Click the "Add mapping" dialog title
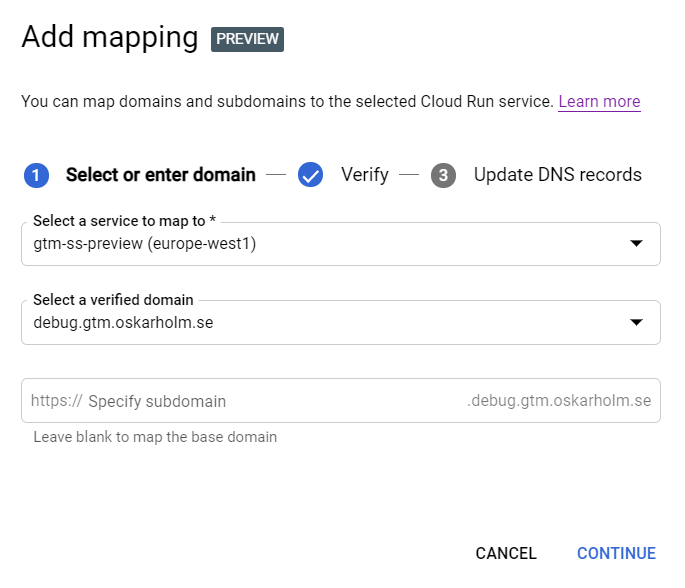Image resolution: width=685 pixels, height=588 pixels. [110, 37]
